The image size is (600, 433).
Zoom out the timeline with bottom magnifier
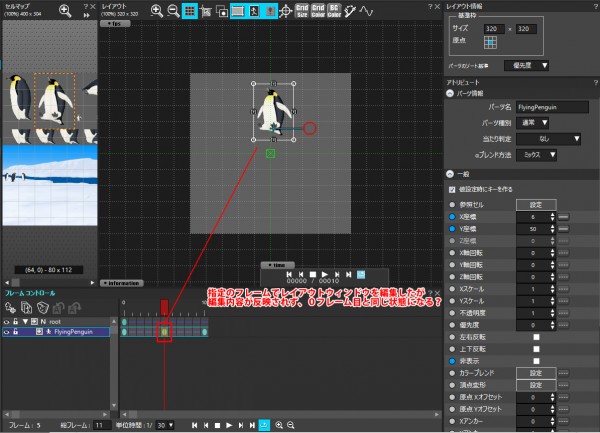tap(291, 425)
